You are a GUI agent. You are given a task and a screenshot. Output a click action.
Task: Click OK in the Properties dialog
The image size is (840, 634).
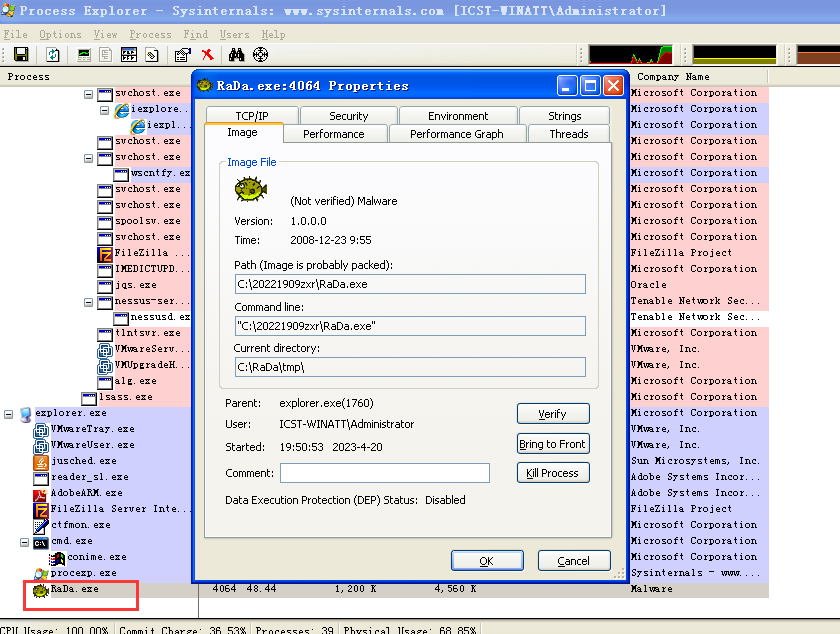coord(487,561)
